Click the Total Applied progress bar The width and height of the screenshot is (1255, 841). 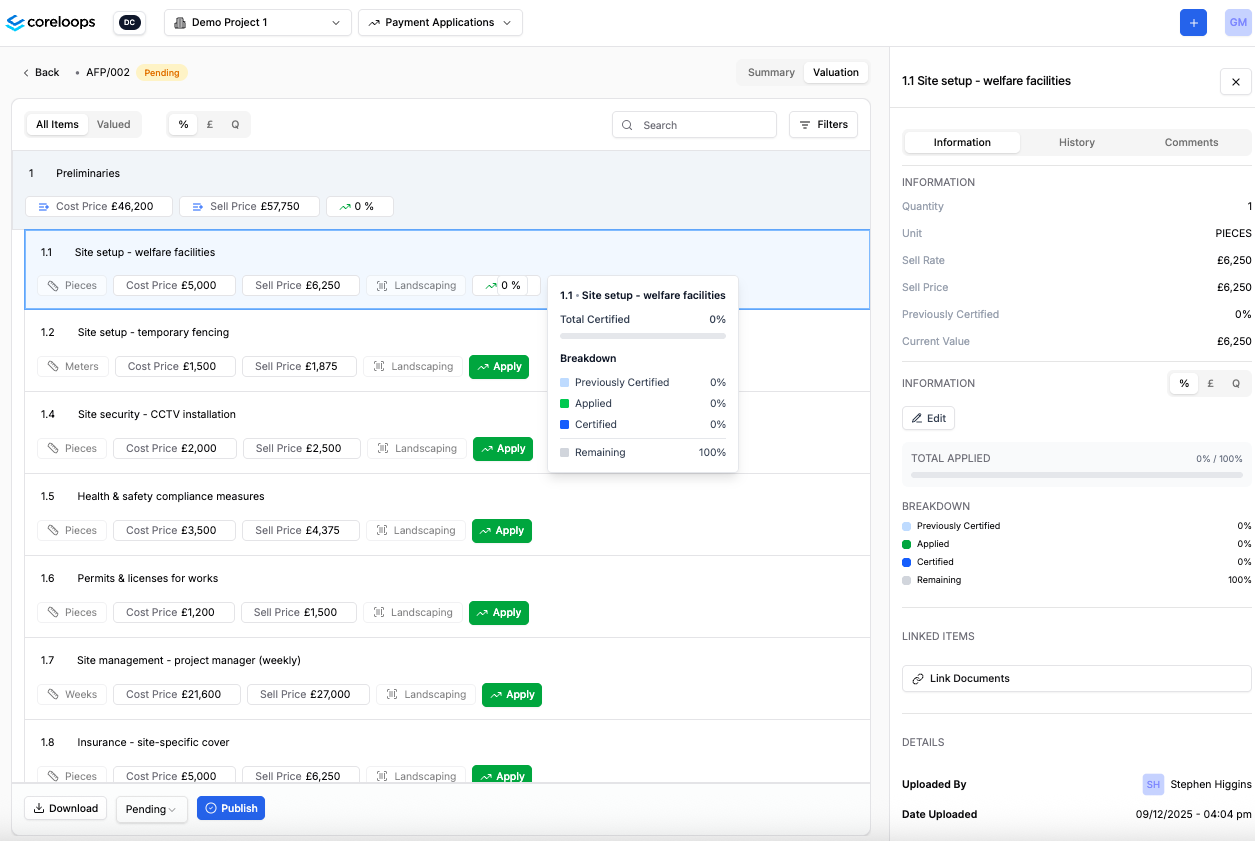point(1076,474)
